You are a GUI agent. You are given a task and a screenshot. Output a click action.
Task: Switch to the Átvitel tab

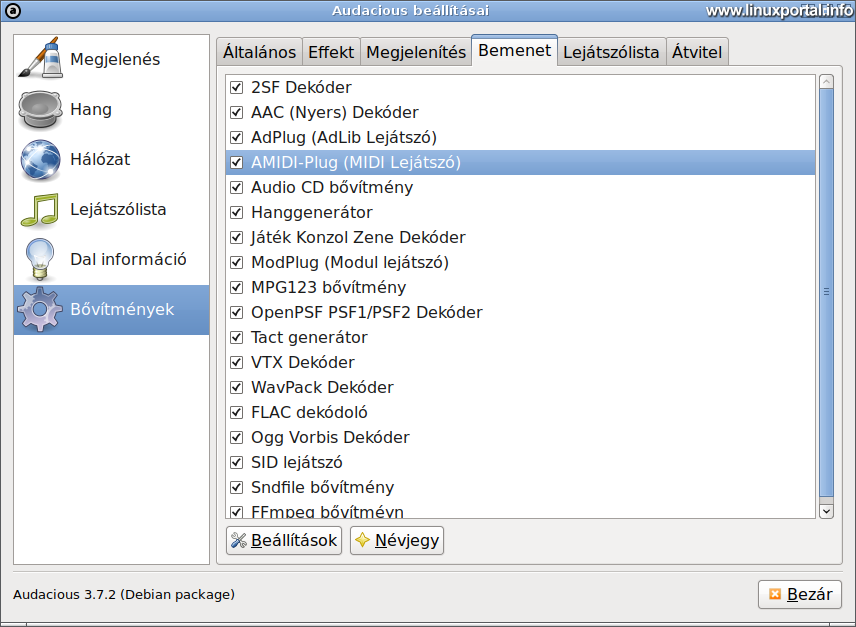(x=697, y=52)
